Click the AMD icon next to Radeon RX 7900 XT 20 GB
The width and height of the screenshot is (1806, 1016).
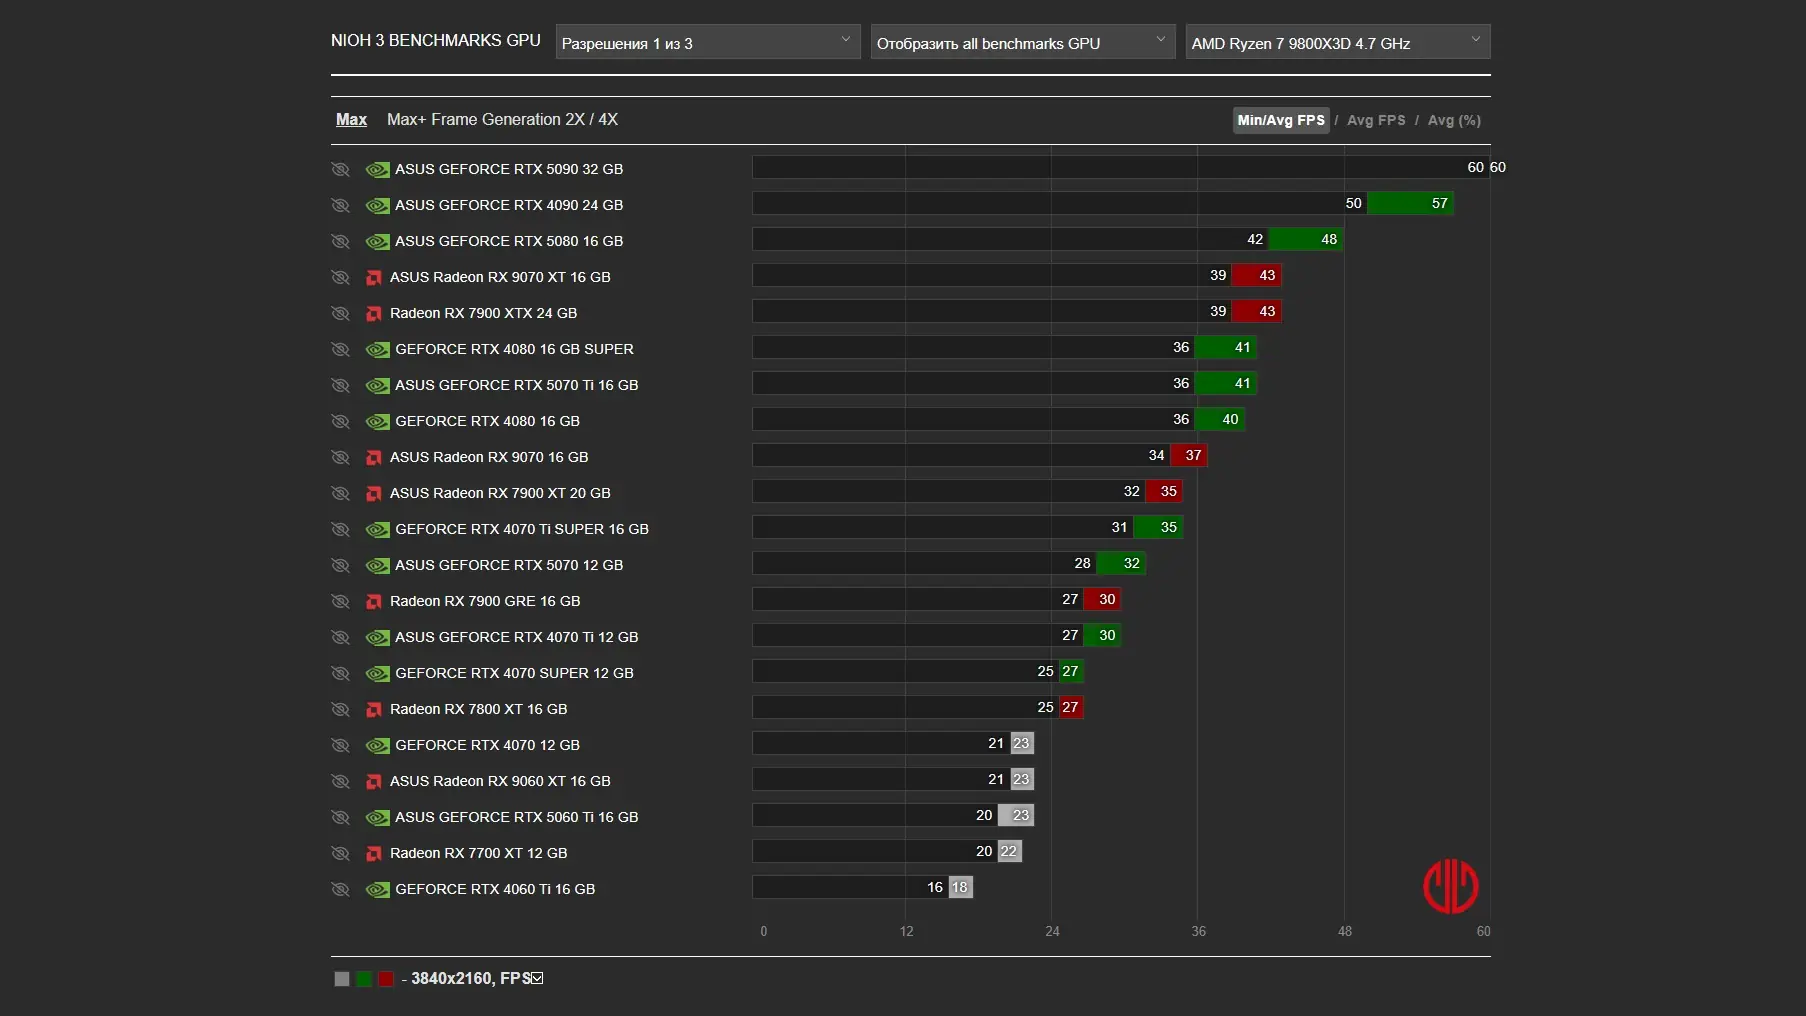(374, 494)
